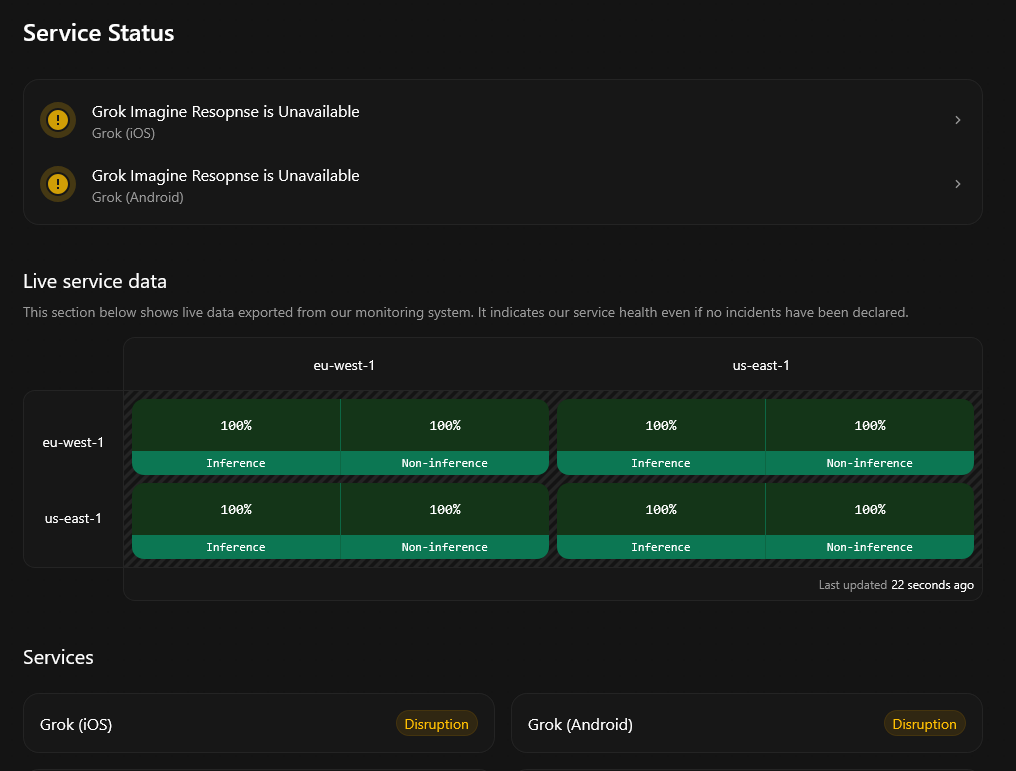This screenshot has height=771, width=1016.
Task: Click the 'Last updated 22 seconds ago' text
Action: [896, 585]
